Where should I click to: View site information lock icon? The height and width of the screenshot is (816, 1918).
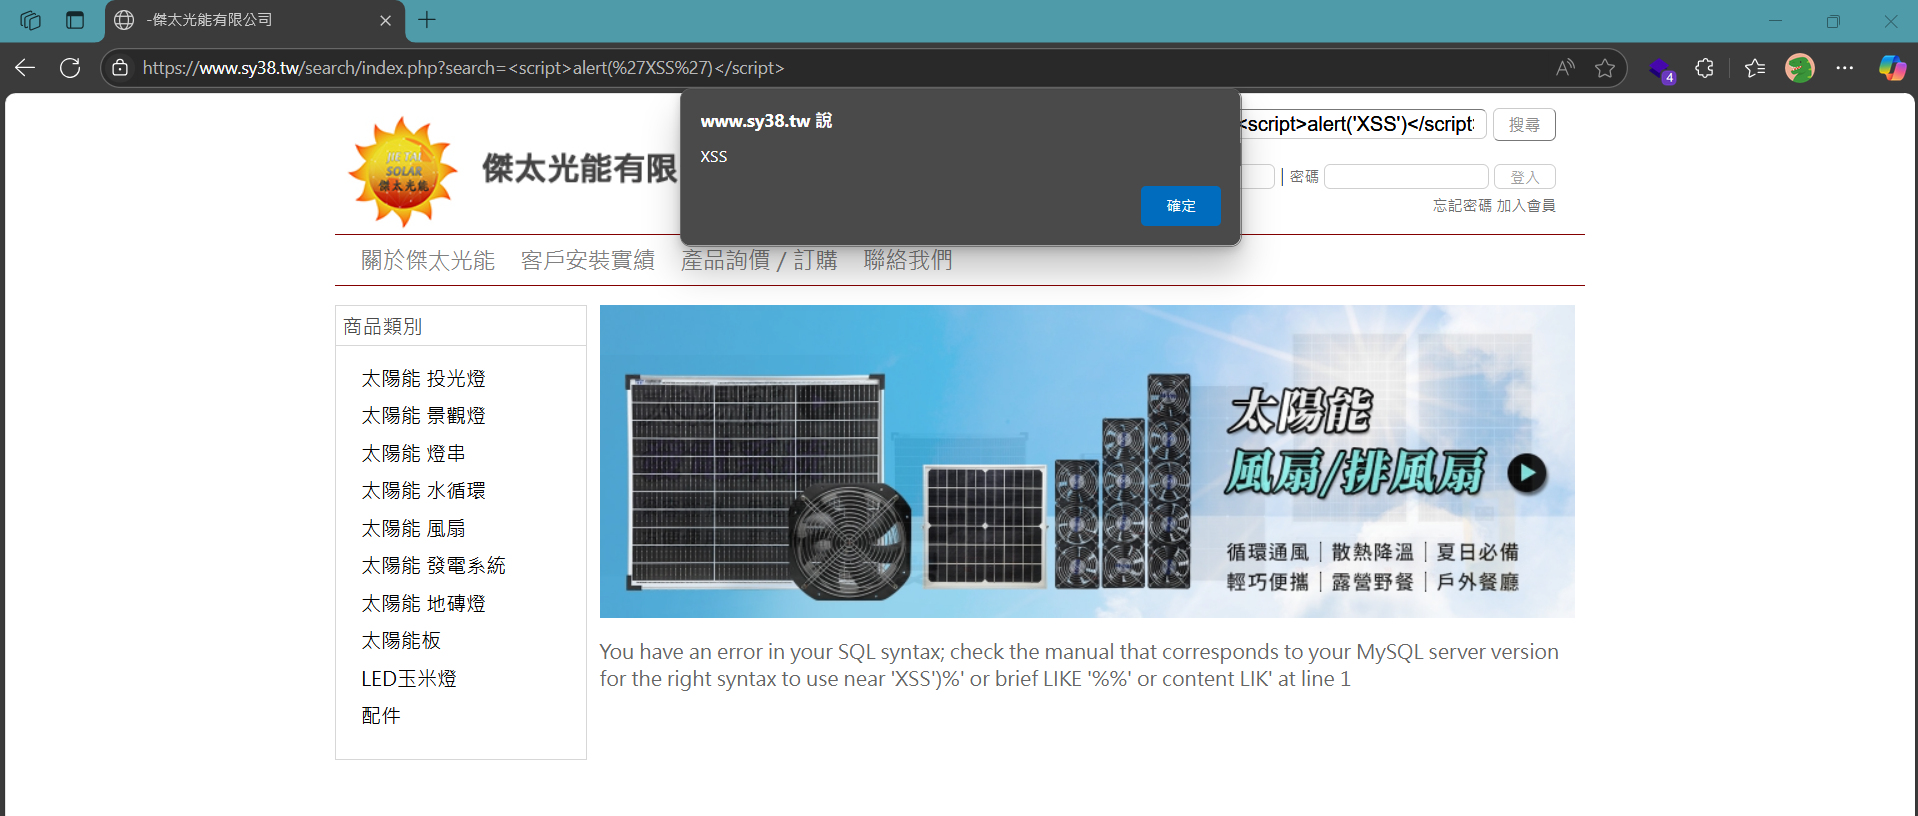pos(120,68)
